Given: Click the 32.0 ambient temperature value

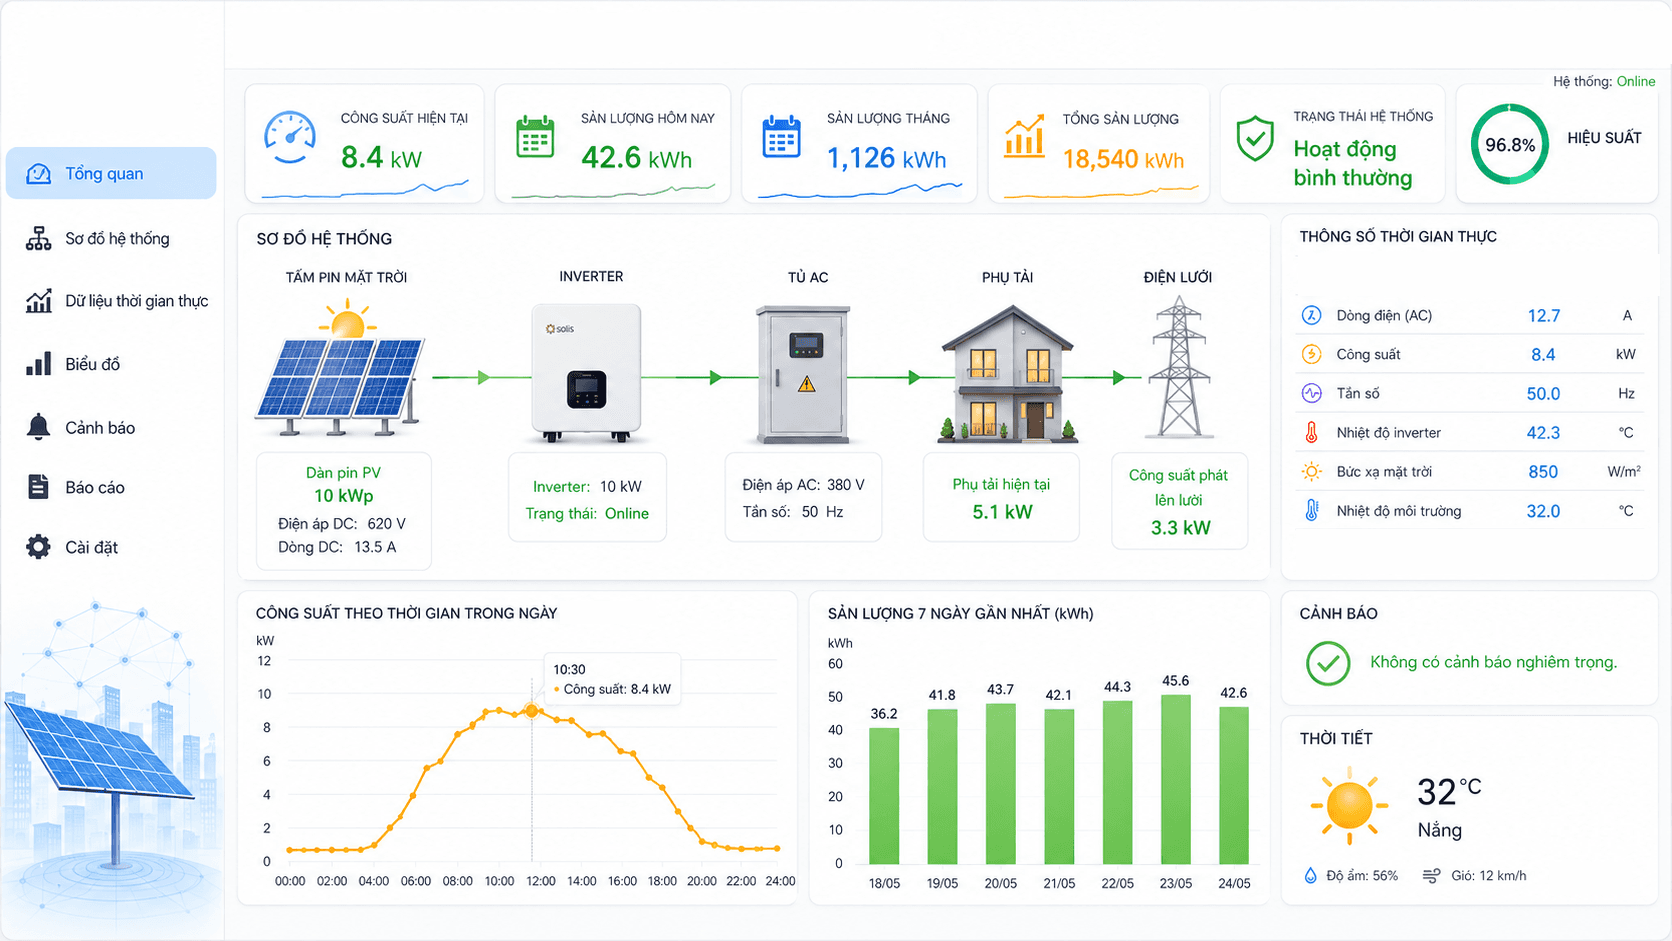Looking at the screenshot, I should point(1543,511).
